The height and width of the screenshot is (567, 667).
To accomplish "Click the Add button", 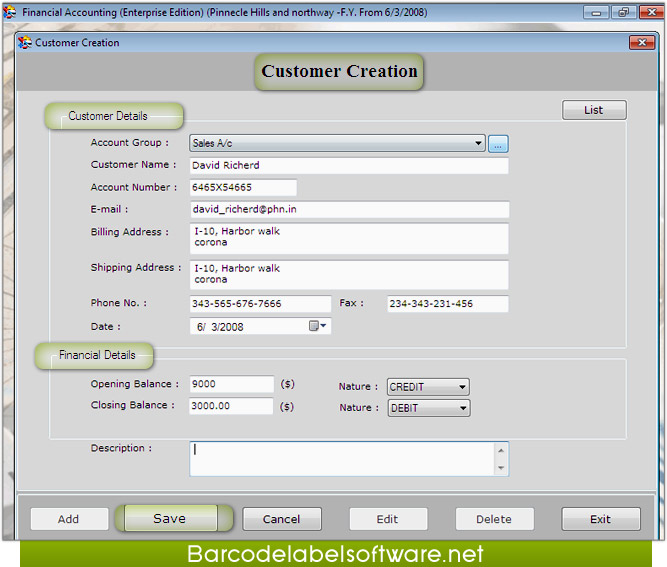I will tap(69, 519).
